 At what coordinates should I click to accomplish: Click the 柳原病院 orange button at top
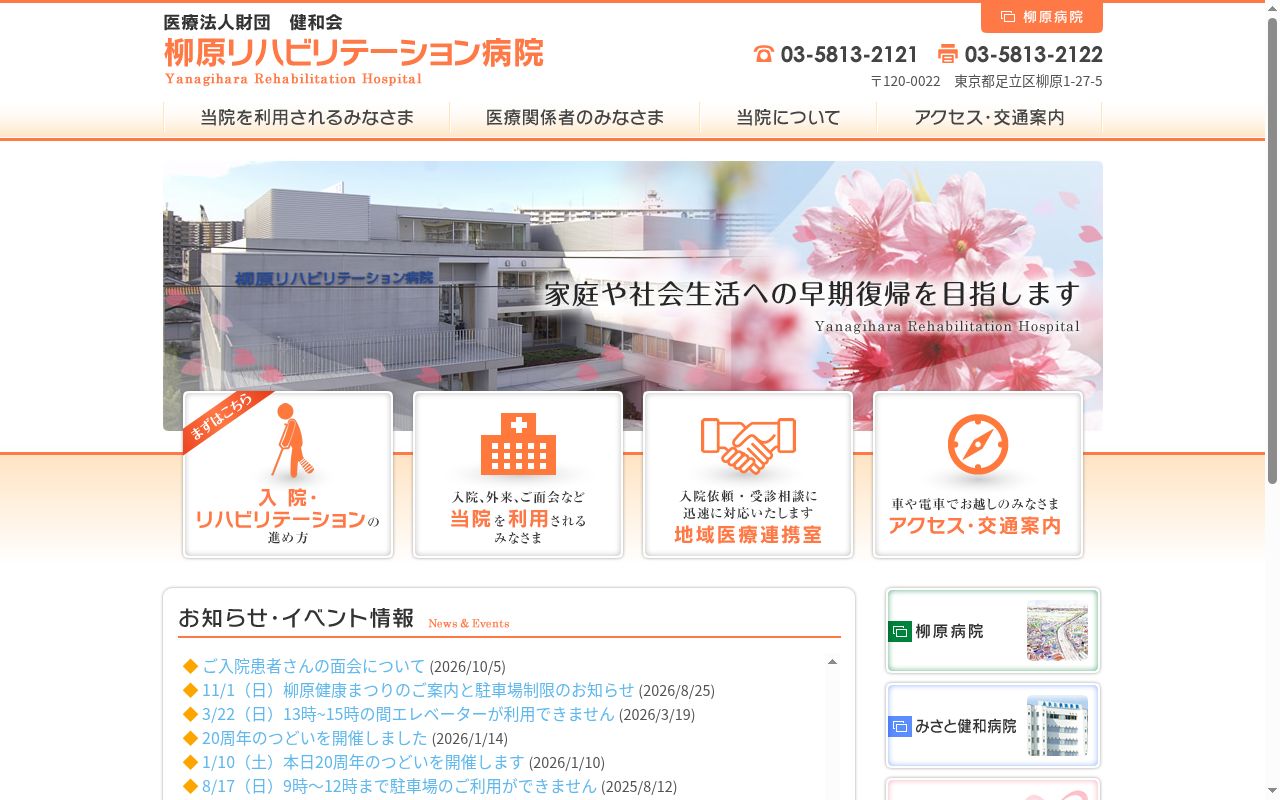[1042, 17]
